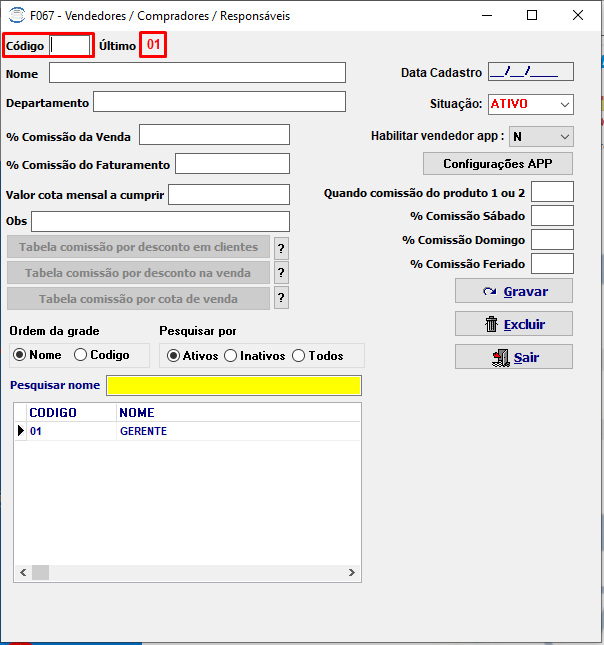Select the Todos search filter
This screenshot has width=604, height=645.
[x=298, y=356]
